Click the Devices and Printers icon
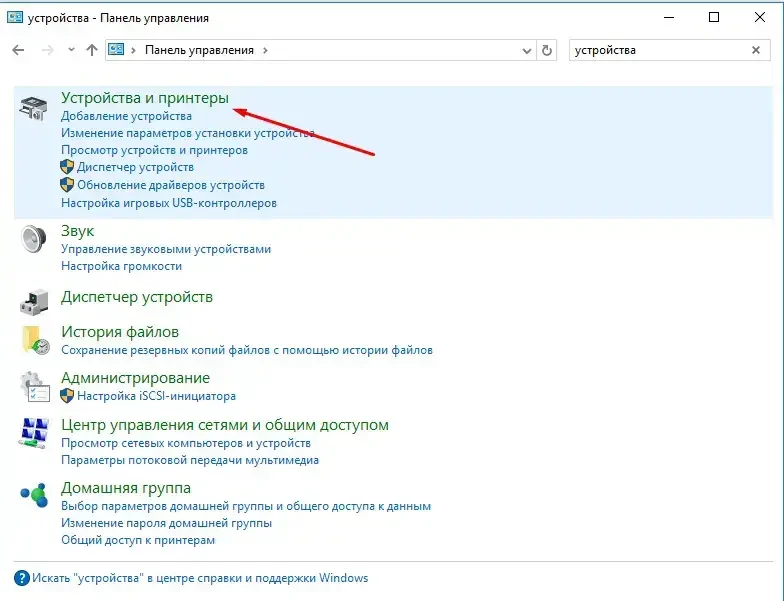This screenshot has height=601, width=784. pos(34,108)
